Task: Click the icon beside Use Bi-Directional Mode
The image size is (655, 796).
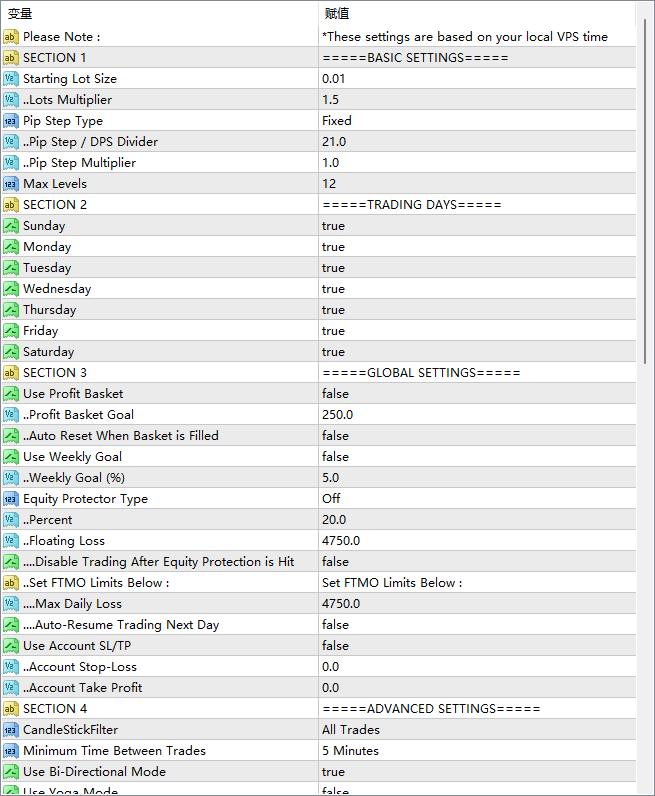Action: (x=11, y=772)
